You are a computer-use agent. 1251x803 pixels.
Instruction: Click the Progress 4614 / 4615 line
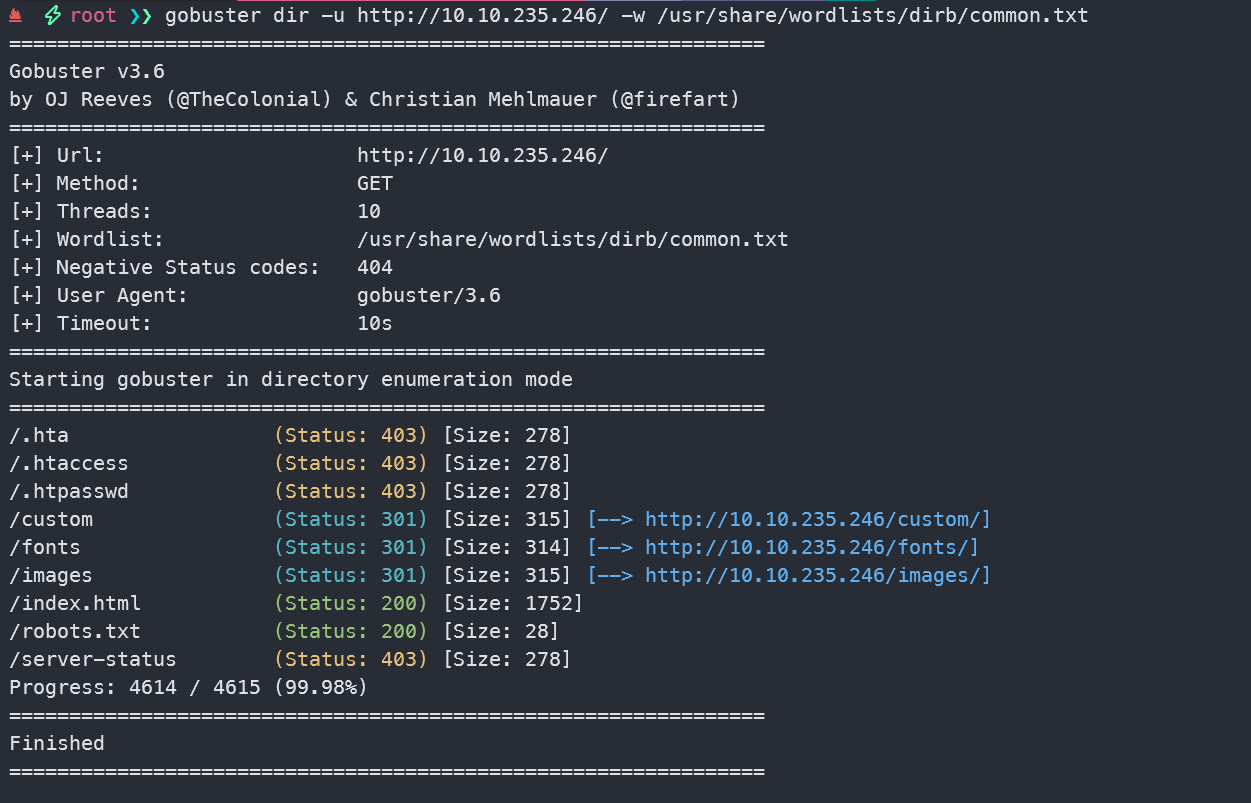(188, 687)
